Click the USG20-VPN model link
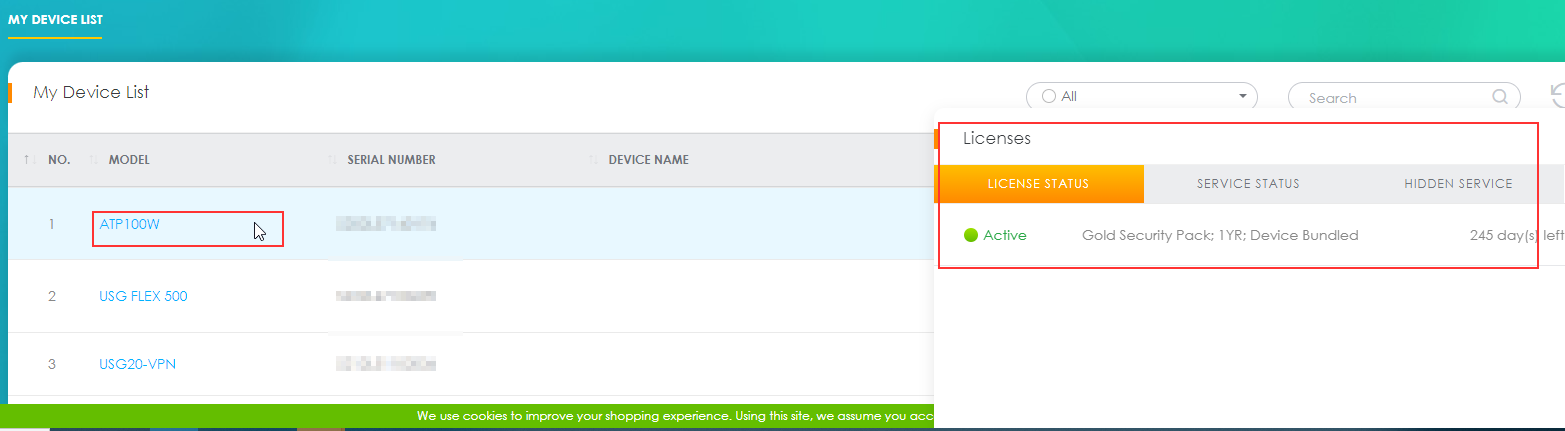 click(137, 364)
